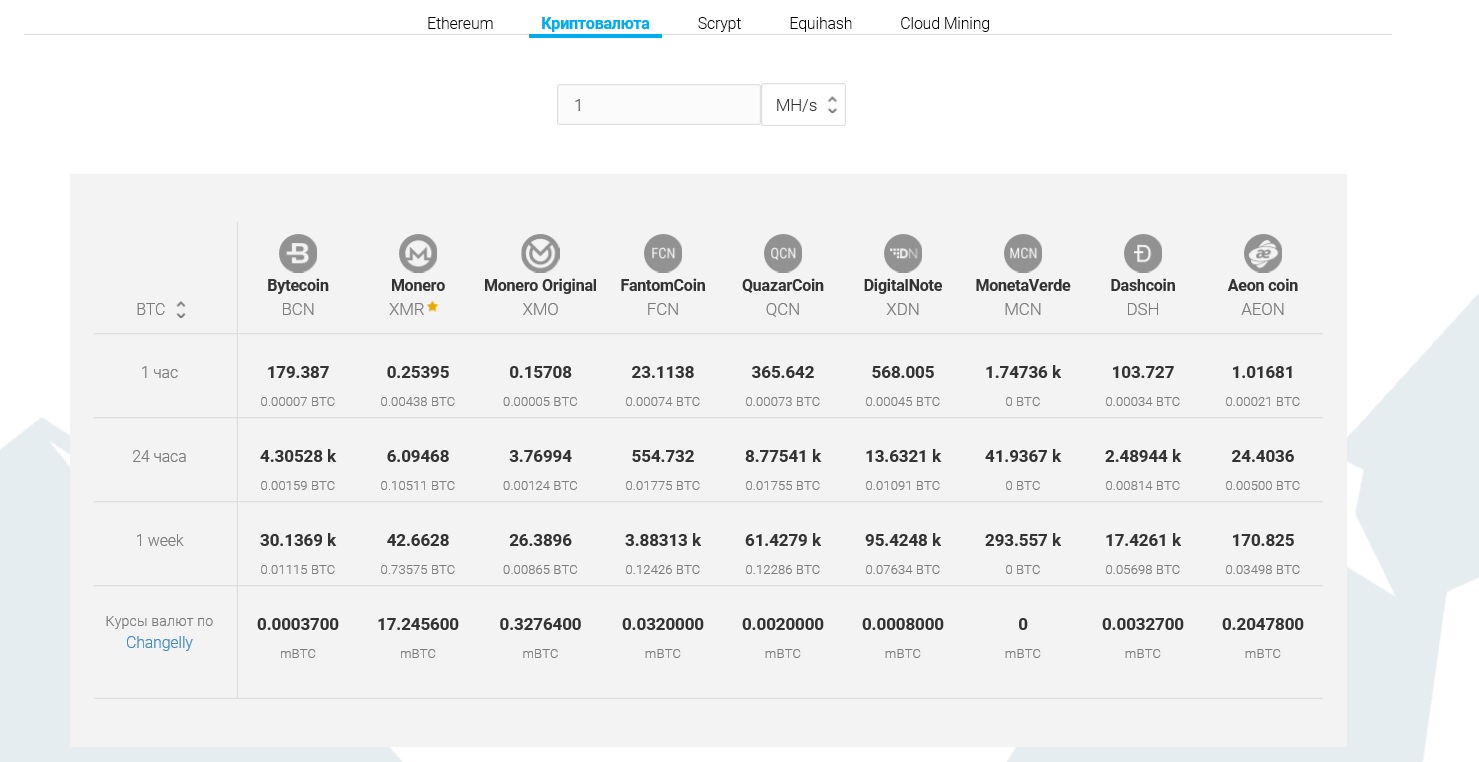Click the Bytecoin column heading

click(298, 285)
